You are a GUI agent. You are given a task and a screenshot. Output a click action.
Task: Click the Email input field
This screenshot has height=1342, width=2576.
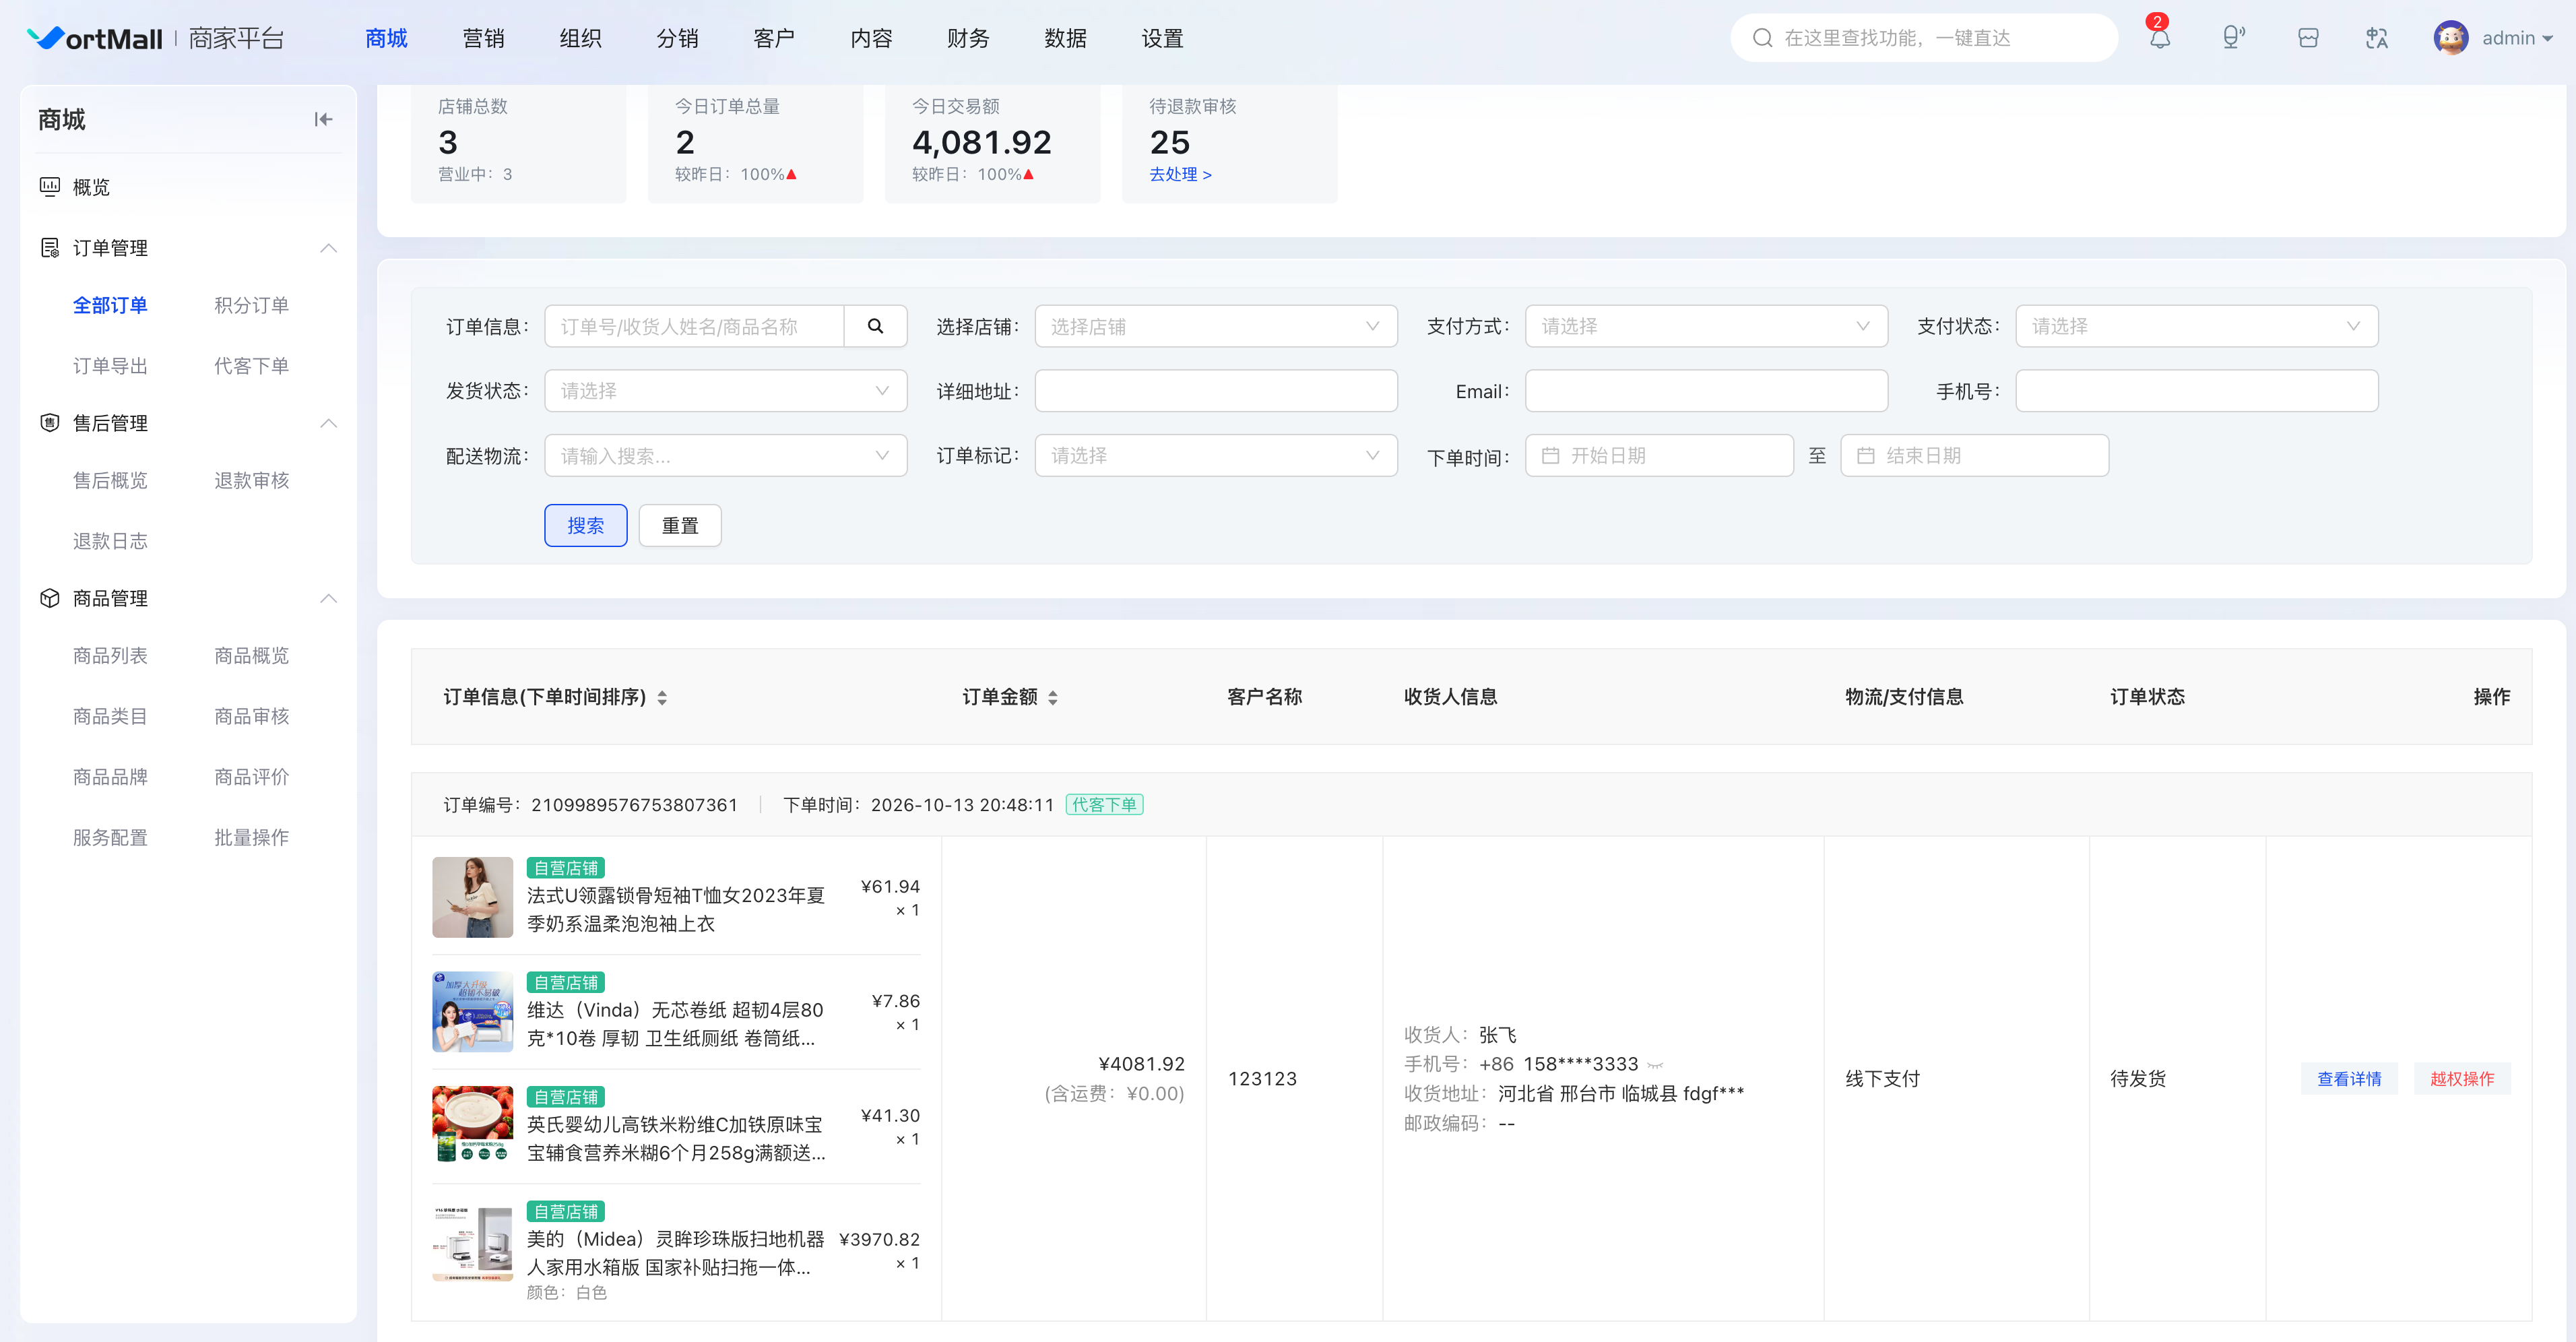[x=1706, y=390]
